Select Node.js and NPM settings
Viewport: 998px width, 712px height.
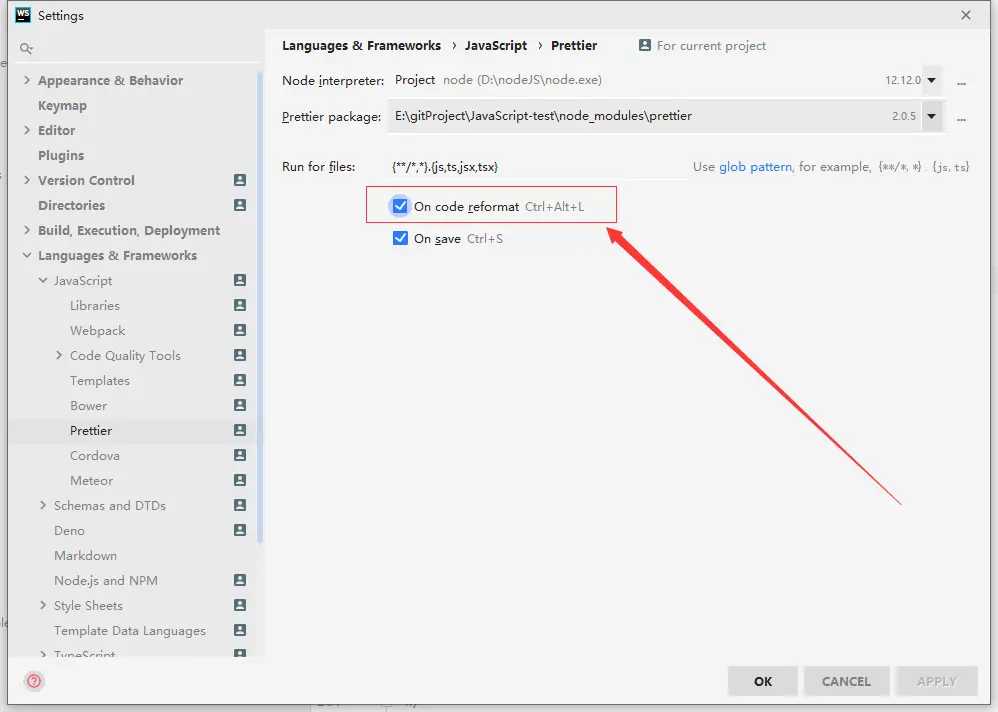coord(106,580)
